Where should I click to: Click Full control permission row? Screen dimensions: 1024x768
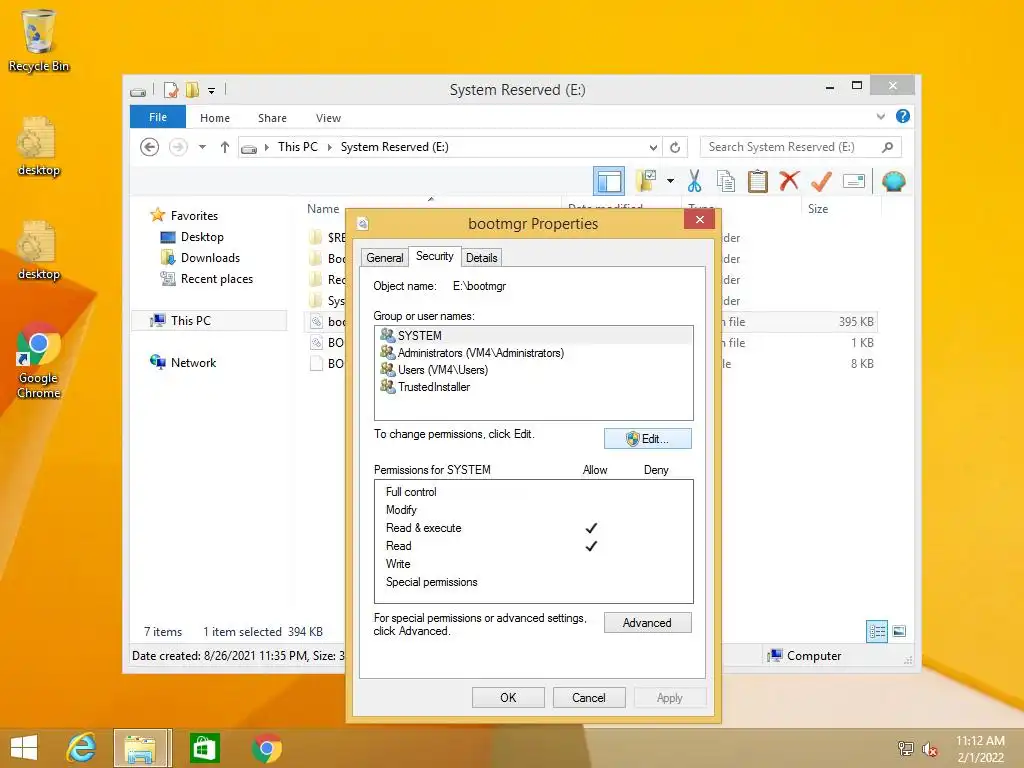534,492
